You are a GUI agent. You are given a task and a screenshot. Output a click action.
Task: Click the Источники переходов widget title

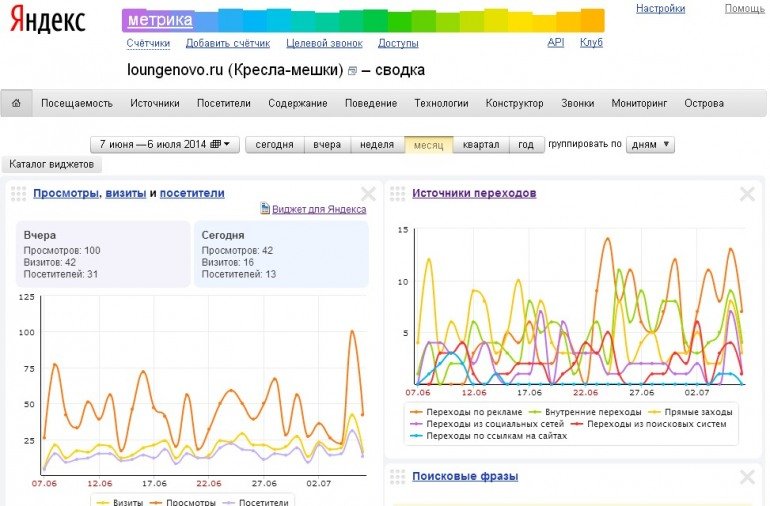[x=474, y=193]
